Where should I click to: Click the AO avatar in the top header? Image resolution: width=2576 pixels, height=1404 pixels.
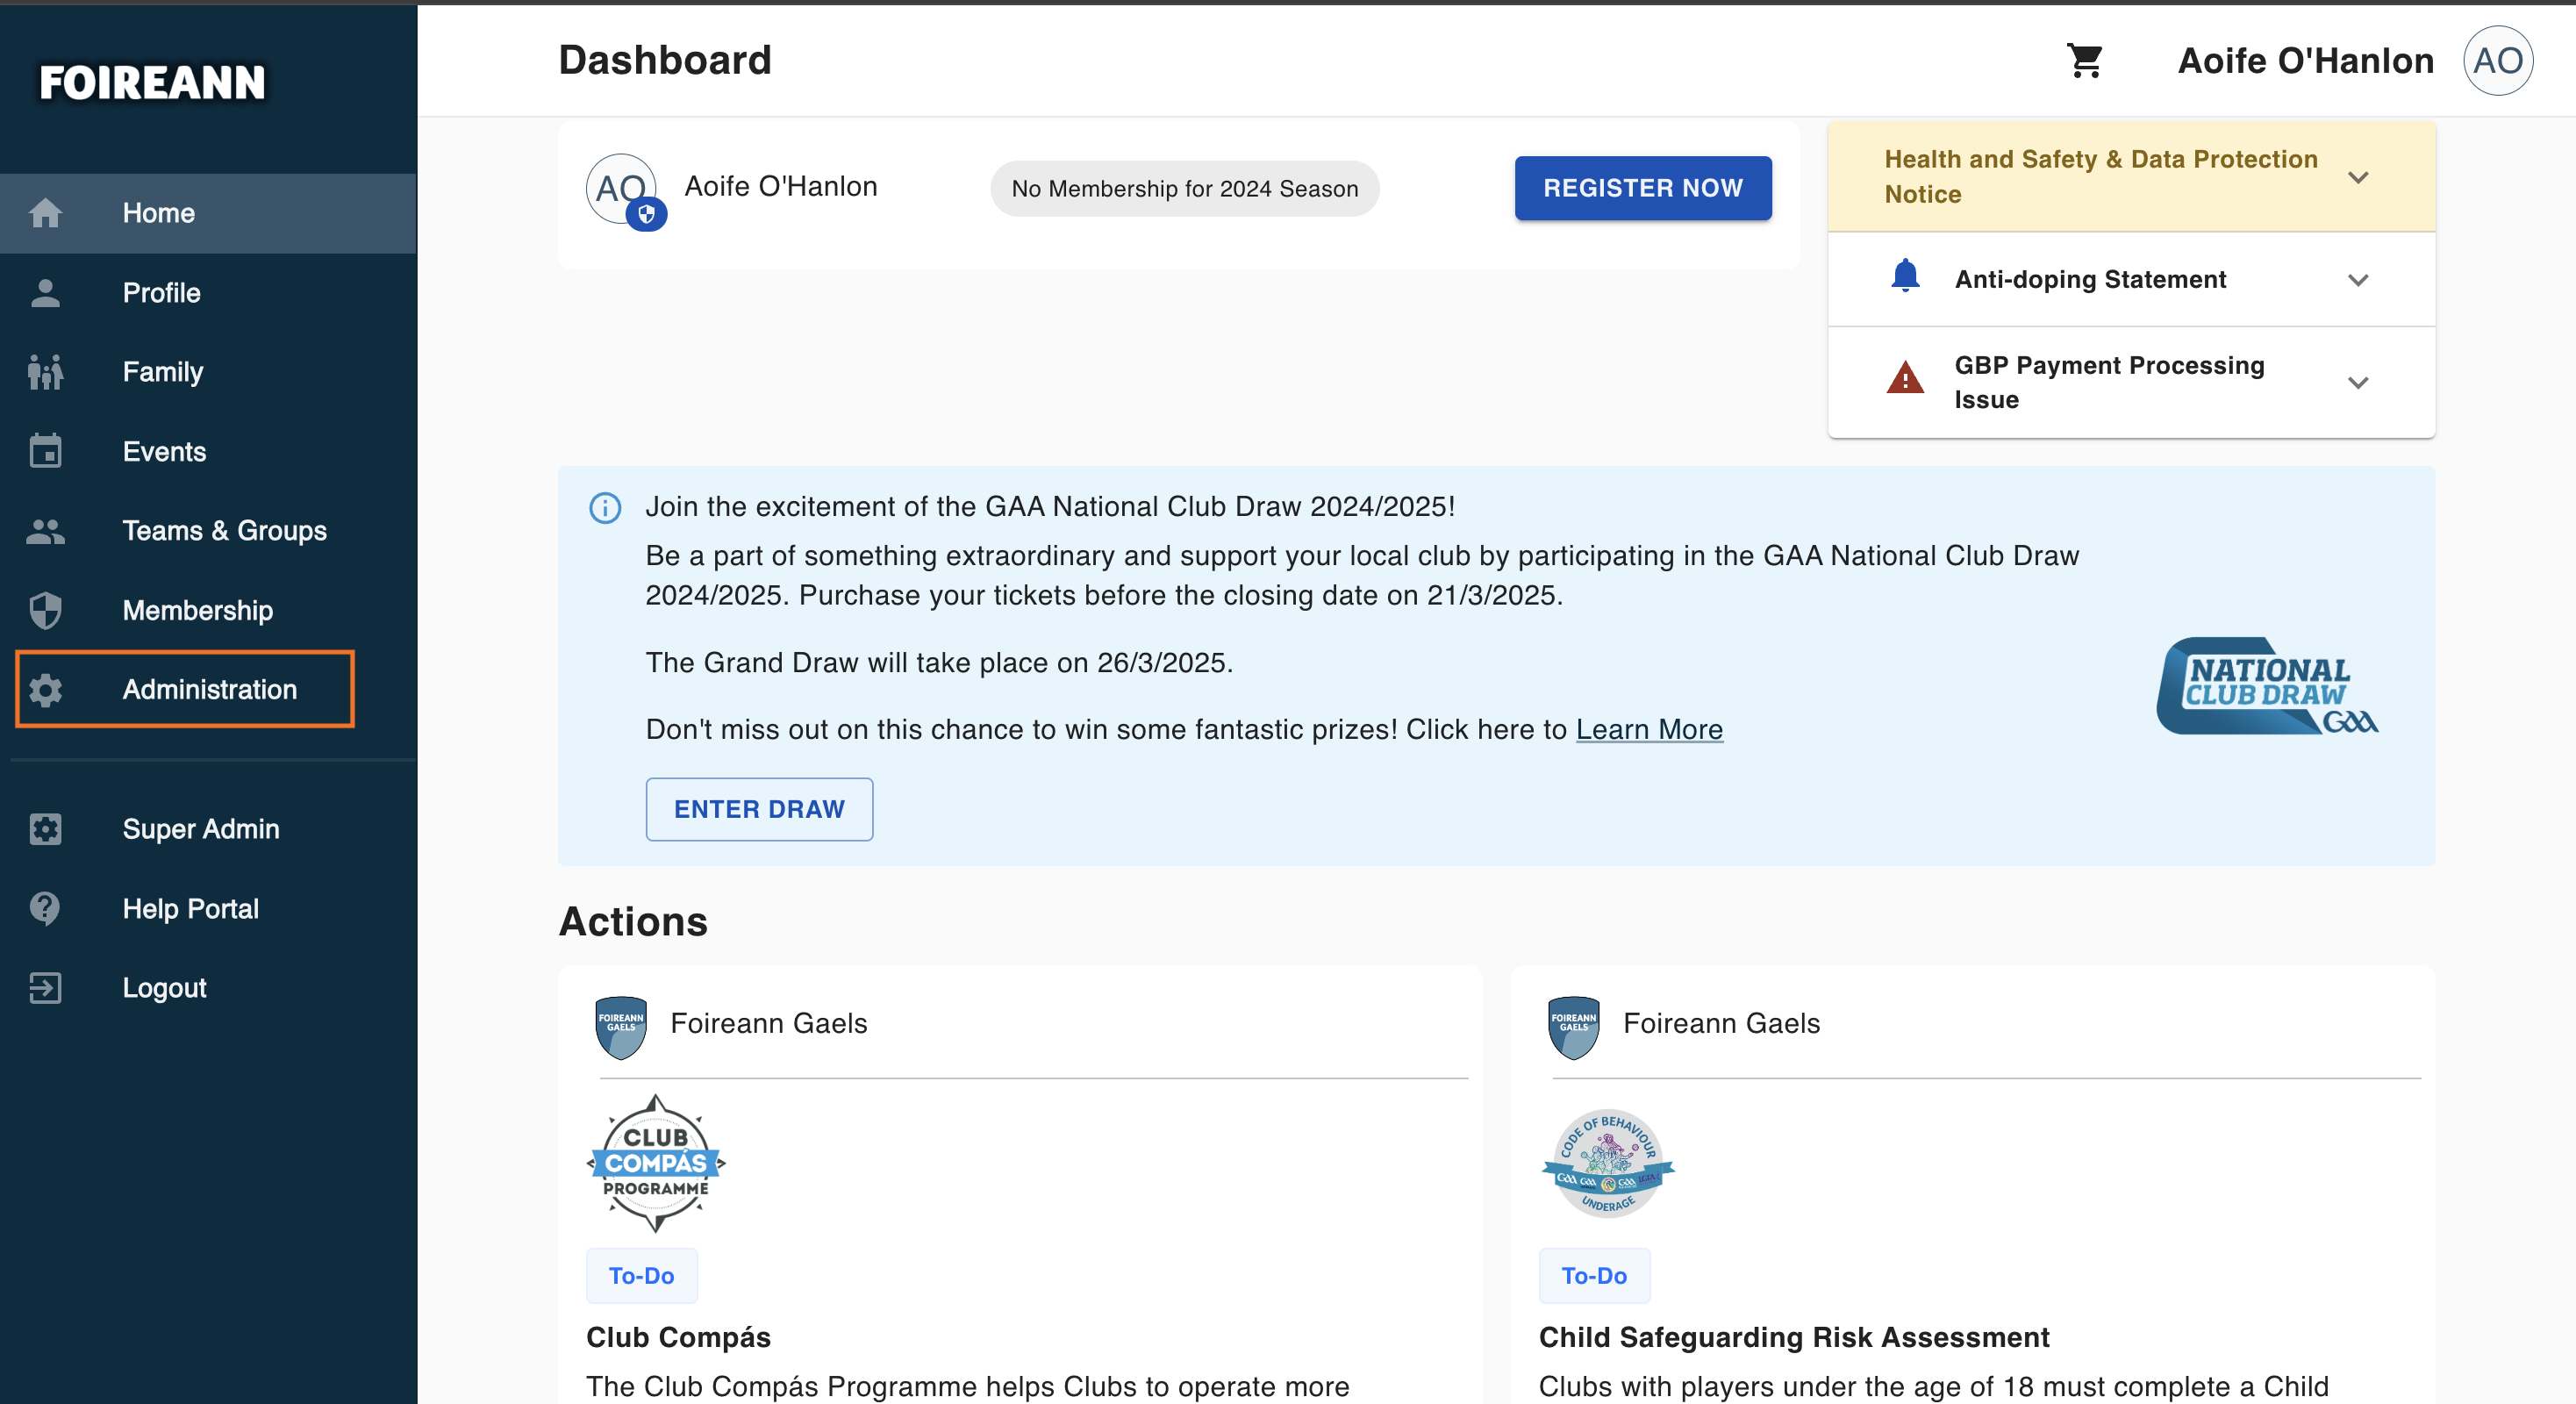click(x=2498, y=61)
